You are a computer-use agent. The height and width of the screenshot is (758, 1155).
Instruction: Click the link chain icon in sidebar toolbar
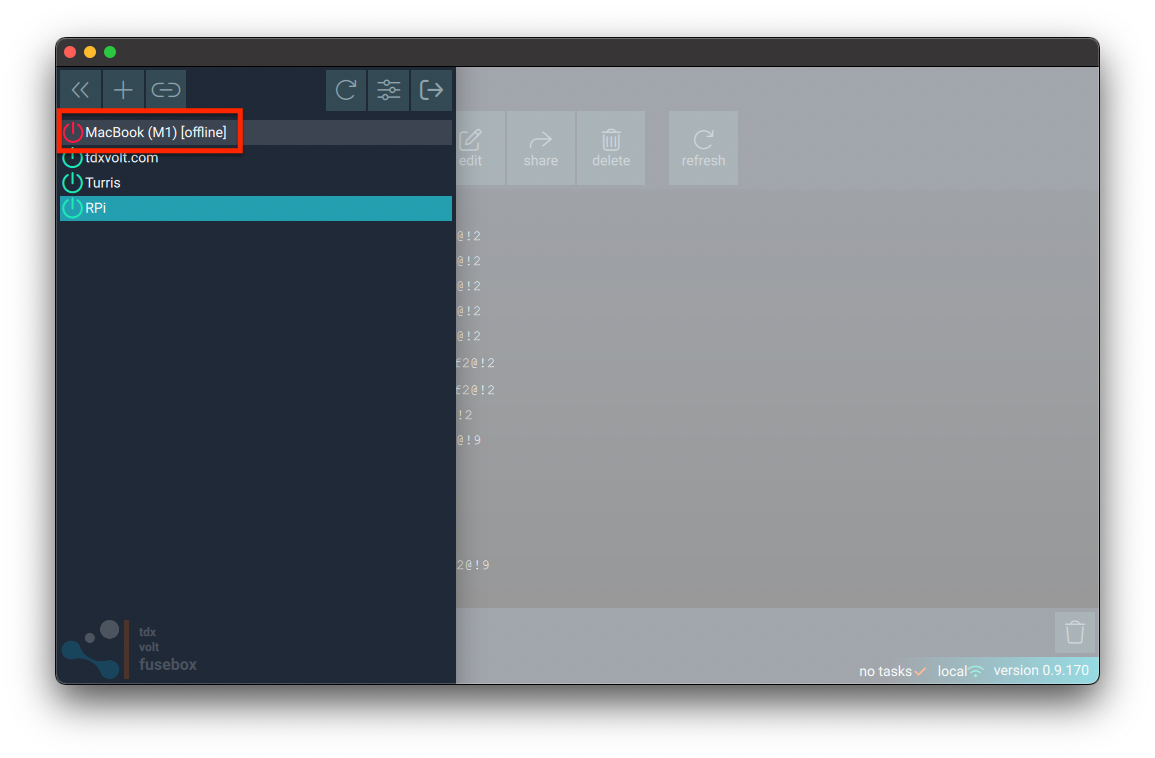pyautogui.click(x=166, y=90)
